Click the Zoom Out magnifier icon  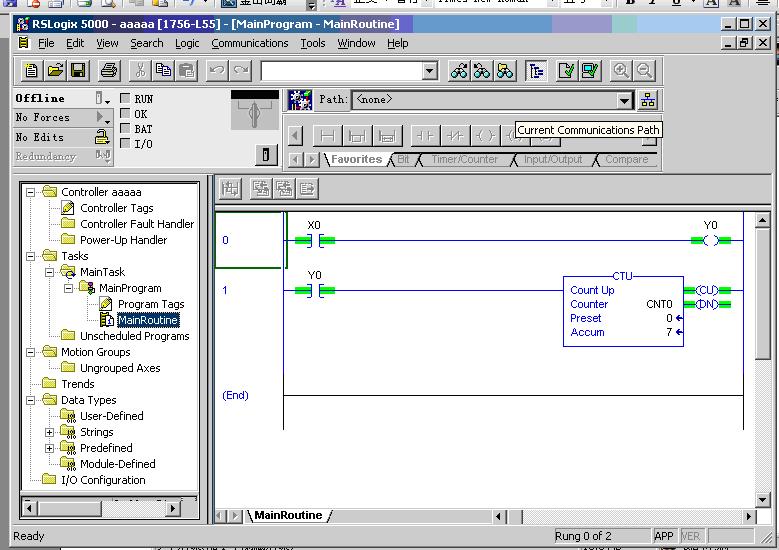coord(644,70)
